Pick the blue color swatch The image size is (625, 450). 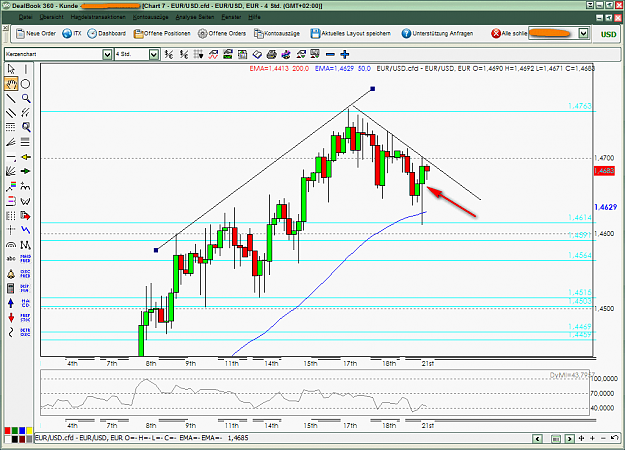pos(22,431)
